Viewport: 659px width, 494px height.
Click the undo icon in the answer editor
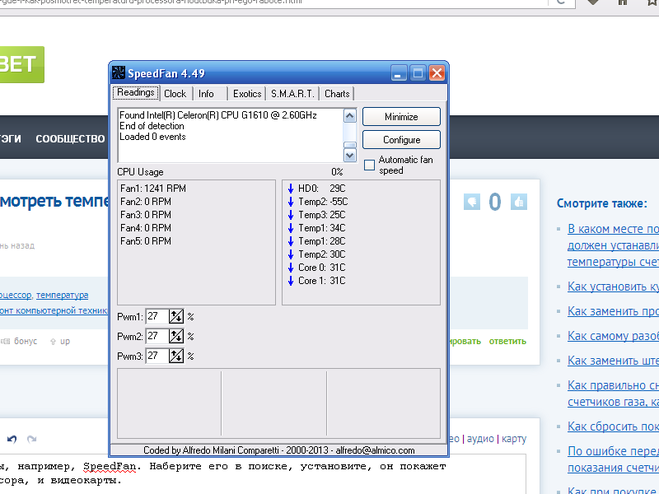(12, 439)
